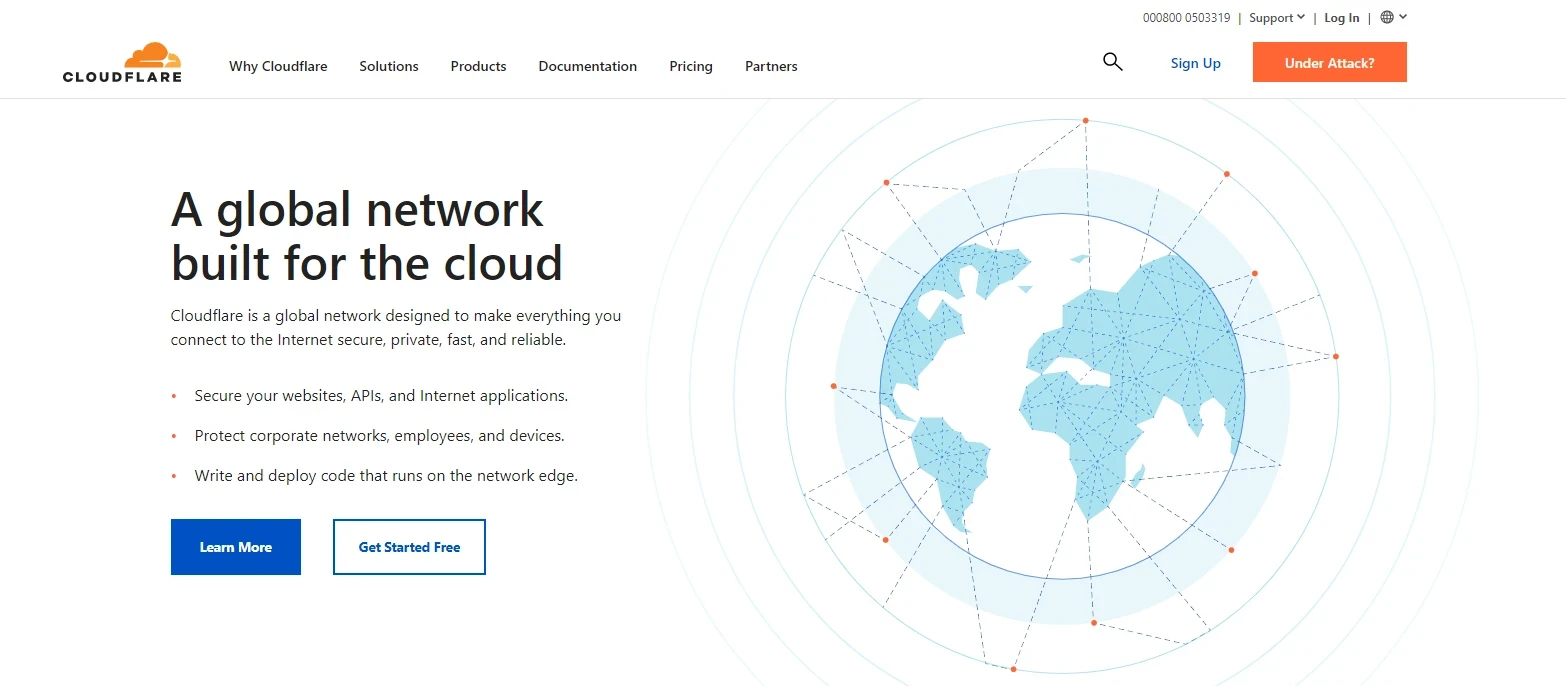Click the phone number 000800 0503319
Viewport: 1566px width, 686px height.
click(x=1186, y=16)
